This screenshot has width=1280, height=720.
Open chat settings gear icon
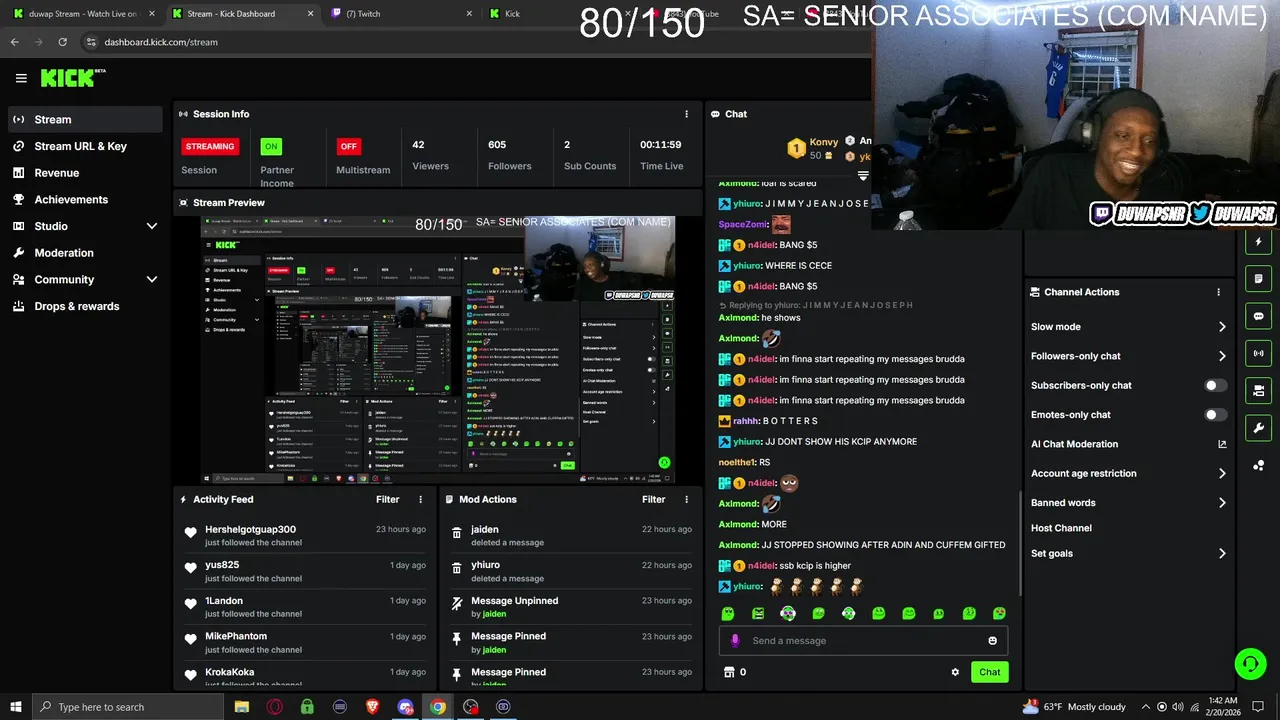tap(955, 672)
